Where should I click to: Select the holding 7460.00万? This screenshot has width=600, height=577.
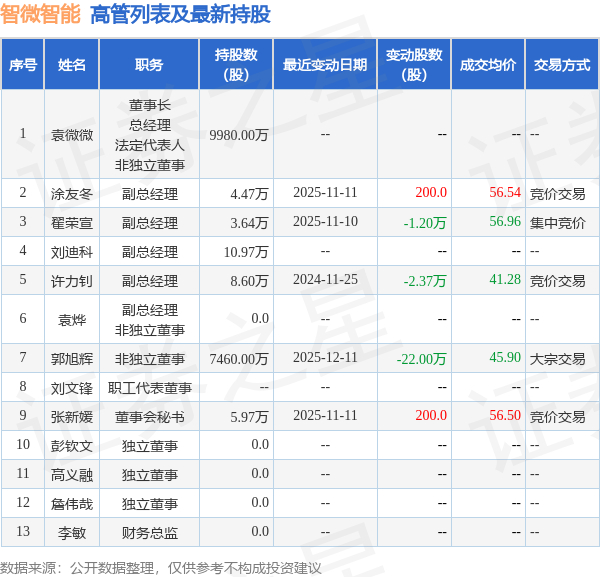tap(238, 359)
